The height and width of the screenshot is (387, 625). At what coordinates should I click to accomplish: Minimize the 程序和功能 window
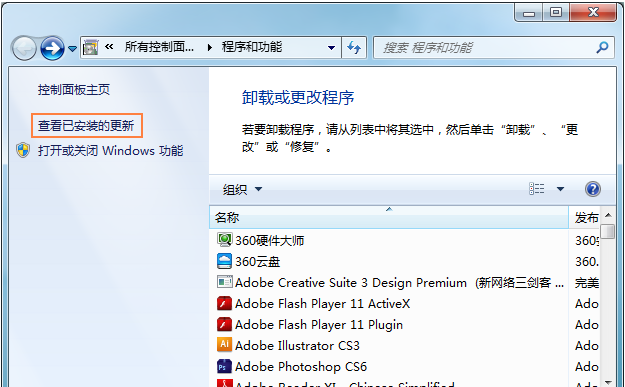coord(529,13)
